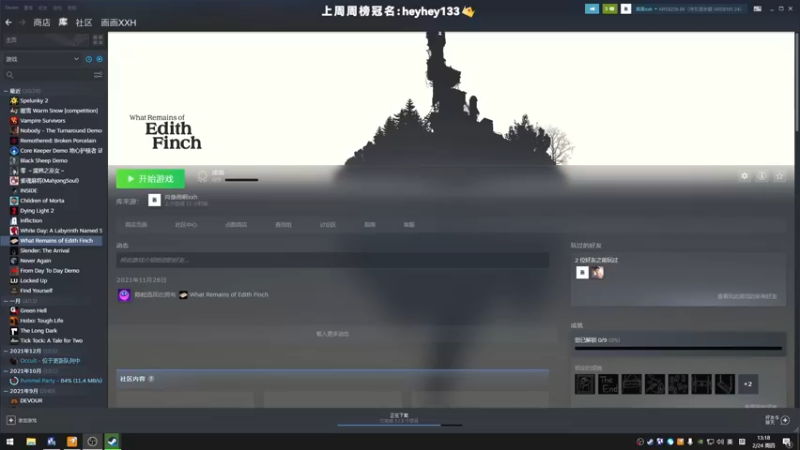The width and height of the screenshot is (800, 450).
Task: Toggle the recent-activity clock filter icon
Action: pos(89,59)
